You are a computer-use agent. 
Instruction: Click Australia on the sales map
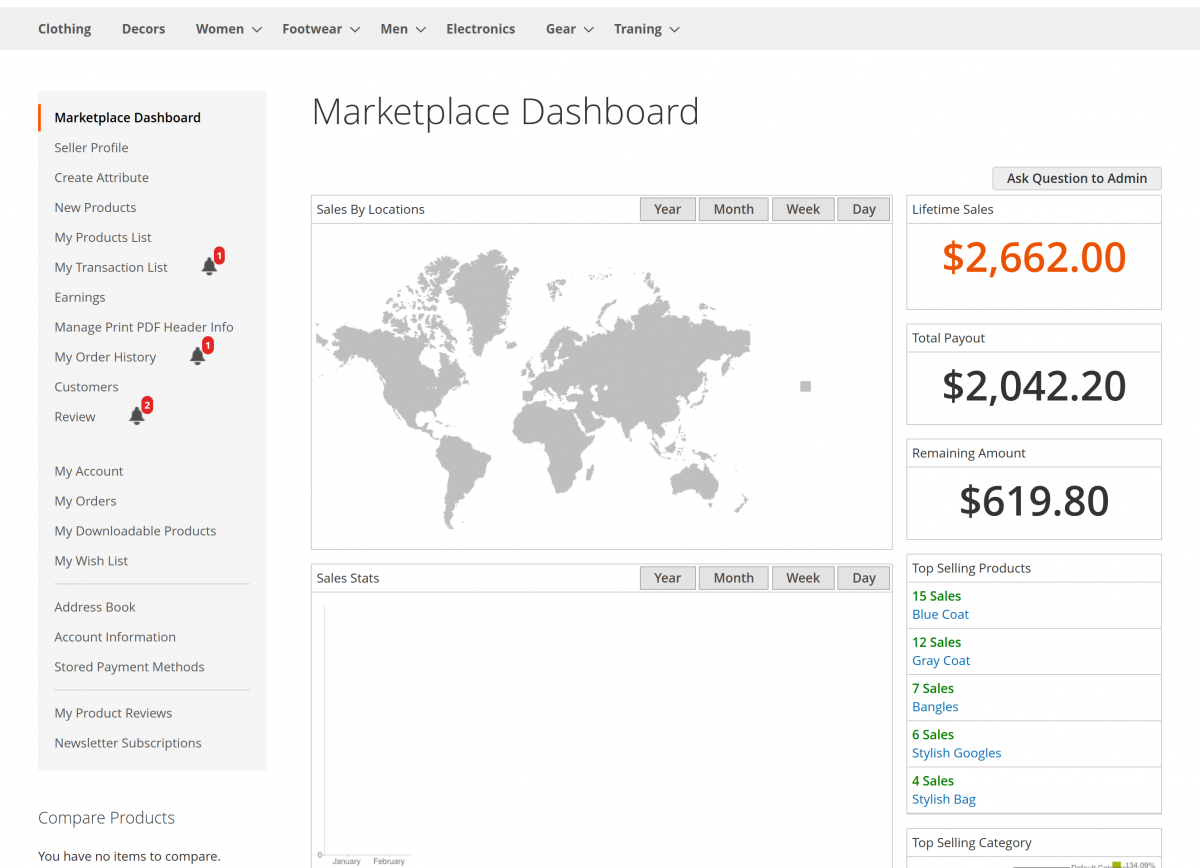click(x=694, y=481)
